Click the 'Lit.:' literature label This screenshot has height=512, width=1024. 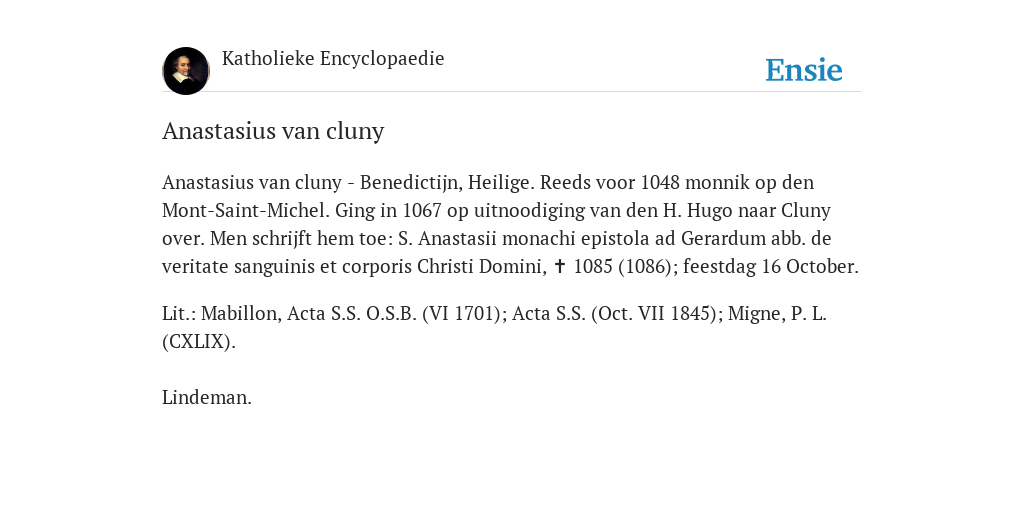click(x=179, y=313)
